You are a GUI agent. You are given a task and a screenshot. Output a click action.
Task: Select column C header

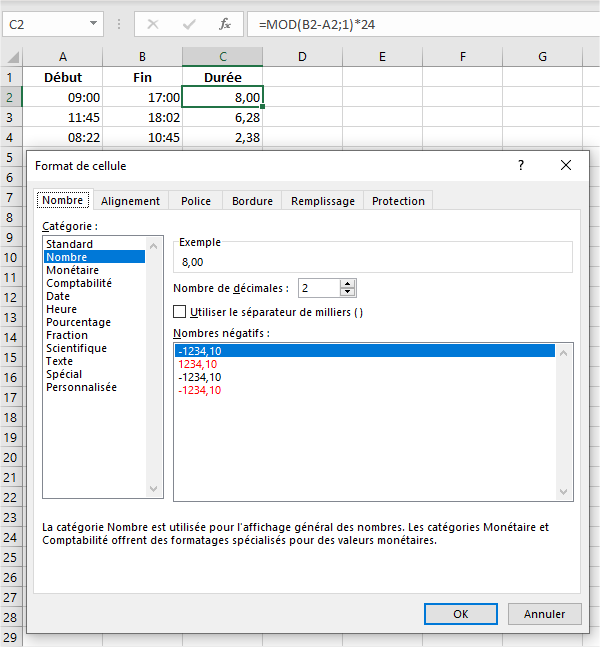coord(222,57)
